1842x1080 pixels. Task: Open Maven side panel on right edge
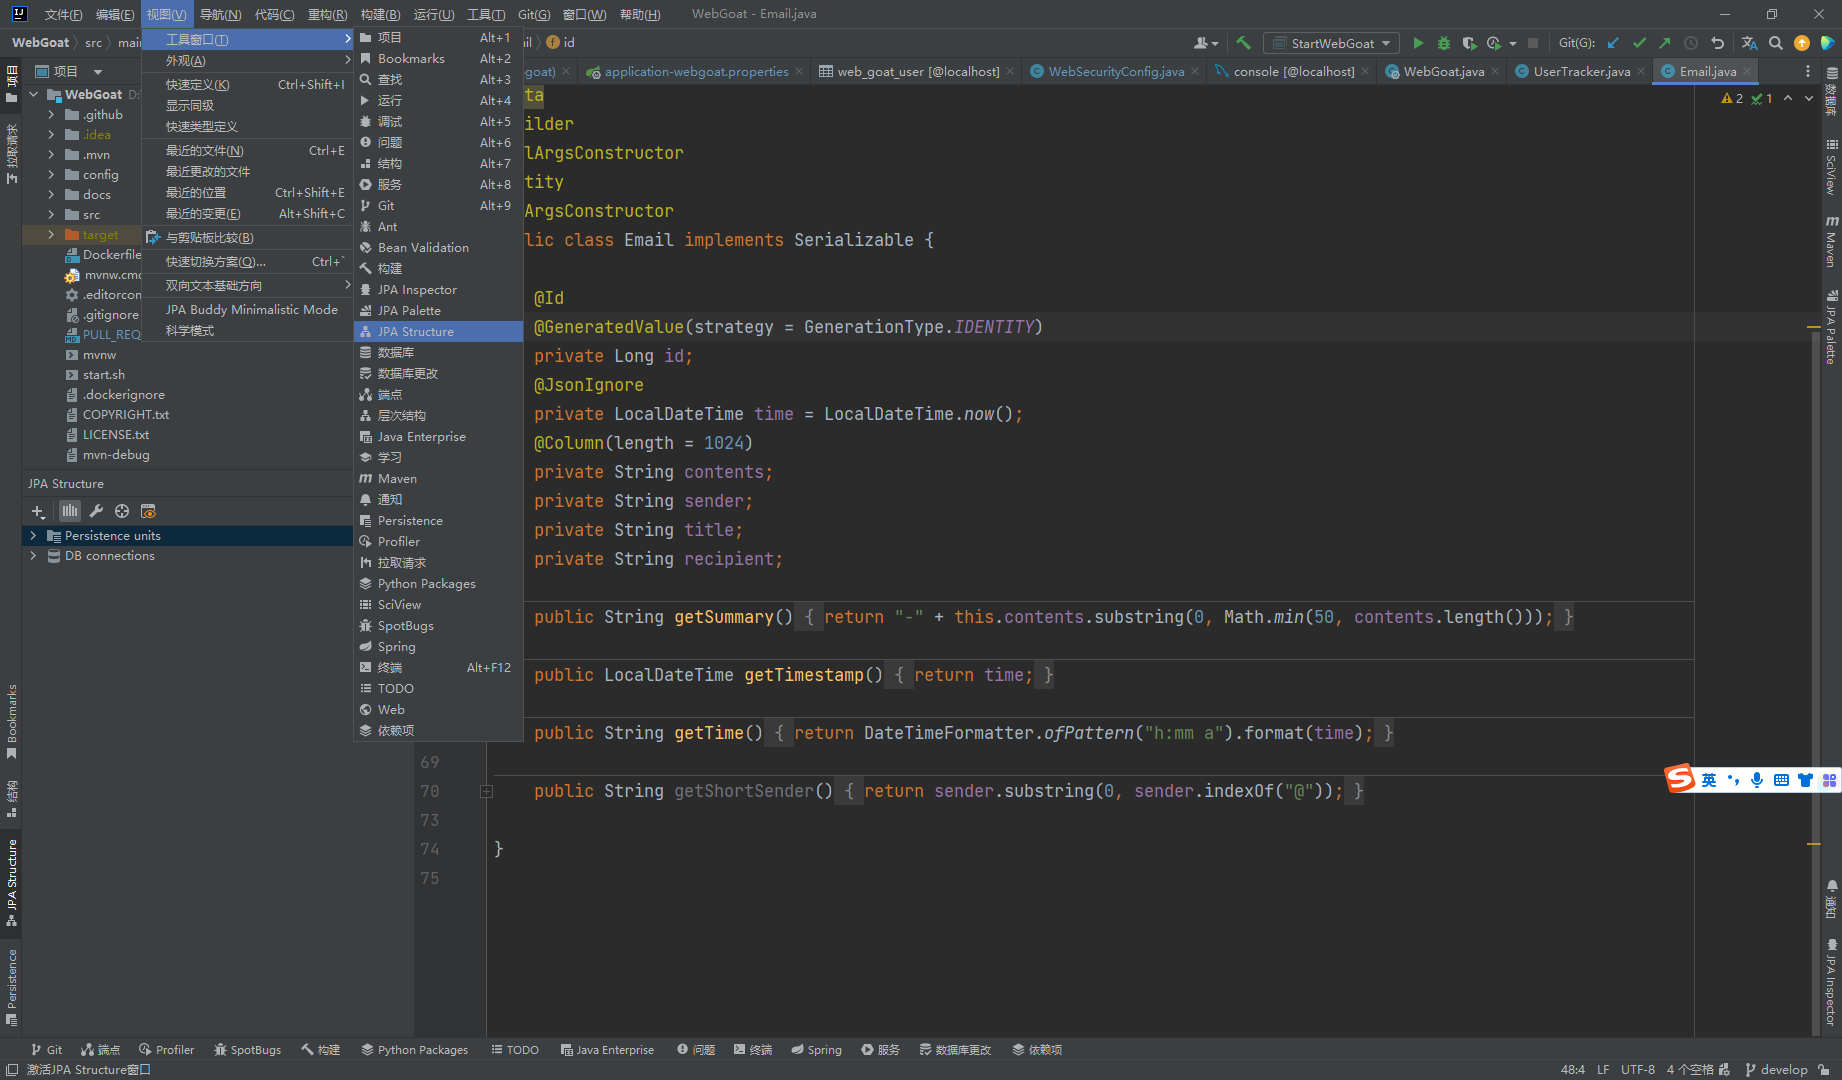tap(1832, 242)
